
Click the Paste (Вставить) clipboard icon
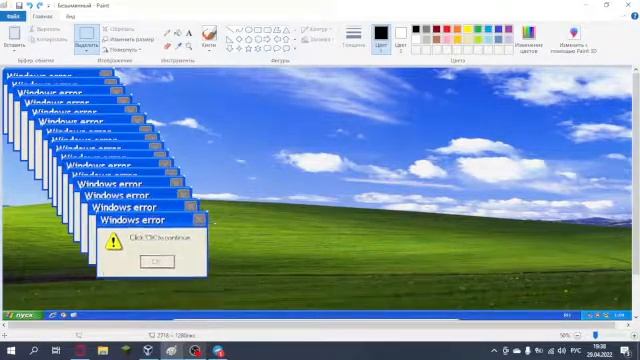click(x=14, y=33)
